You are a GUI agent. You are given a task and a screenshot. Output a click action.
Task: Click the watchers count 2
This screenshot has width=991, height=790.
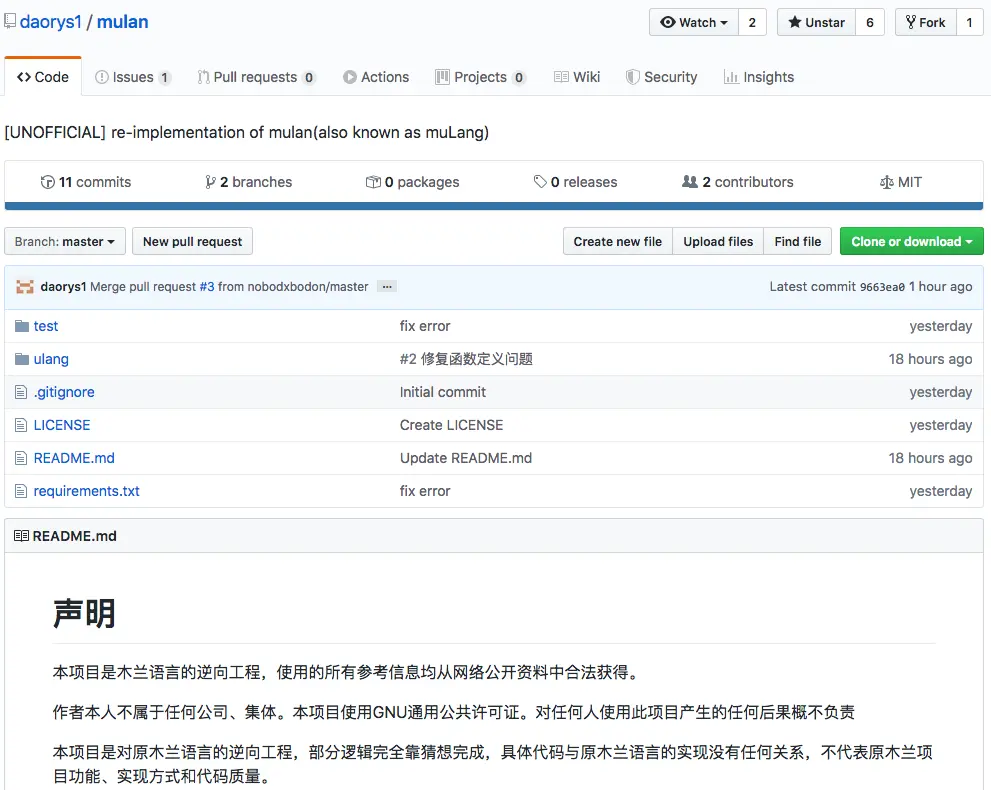pos(752,23)
